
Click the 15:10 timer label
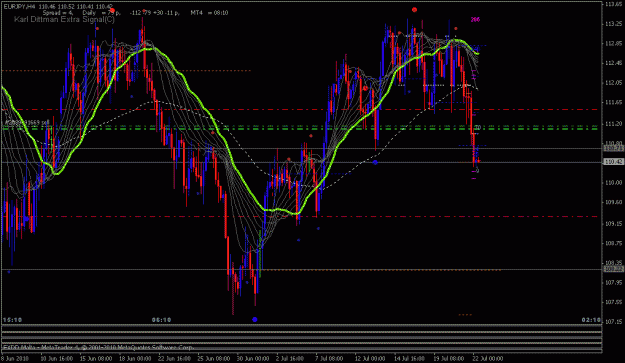[12, 320]
